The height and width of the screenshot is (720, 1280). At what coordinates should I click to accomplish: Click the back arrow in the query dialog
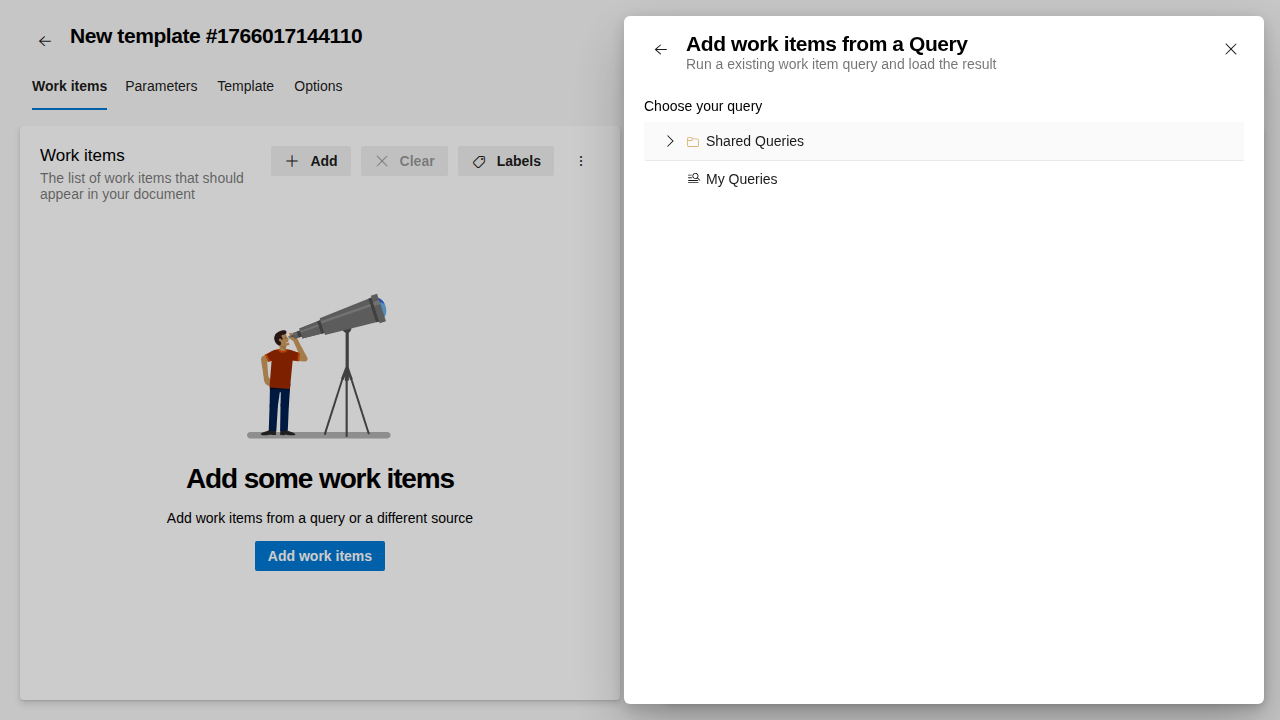pyautogui.click(x=660, y=49)
